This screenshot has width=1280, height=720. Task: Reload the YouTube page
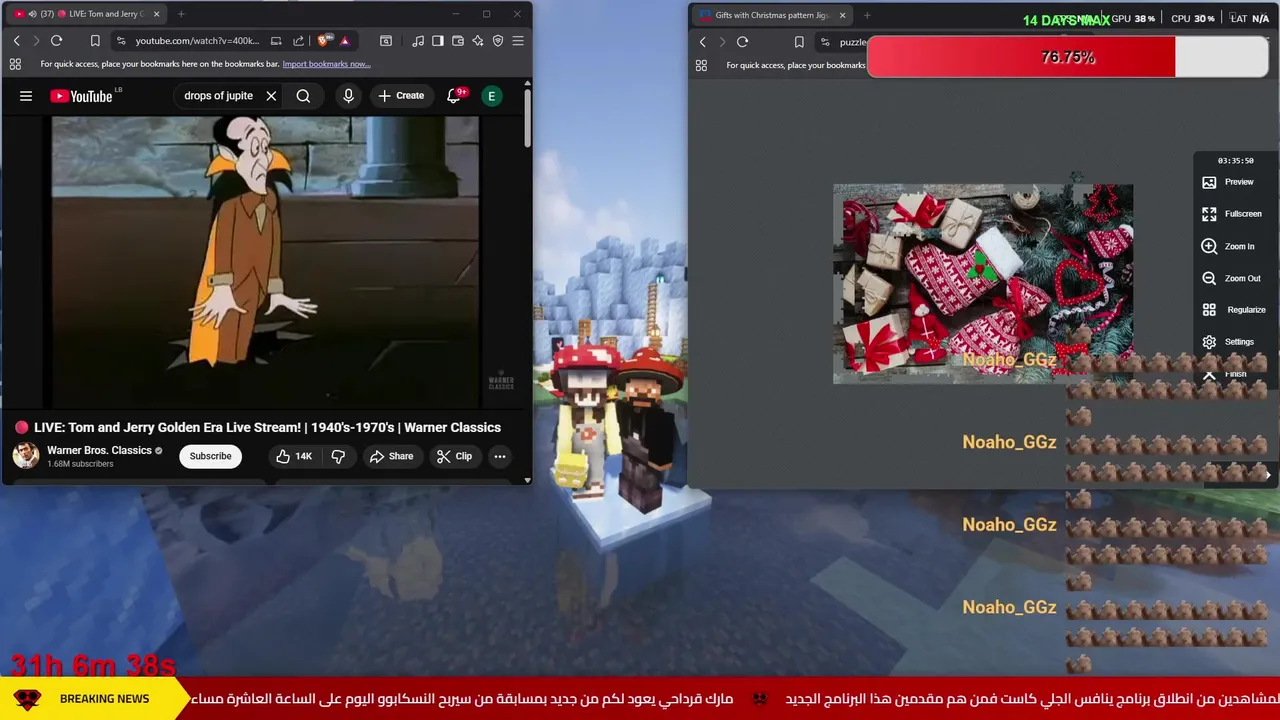click(x=56, y=41)
